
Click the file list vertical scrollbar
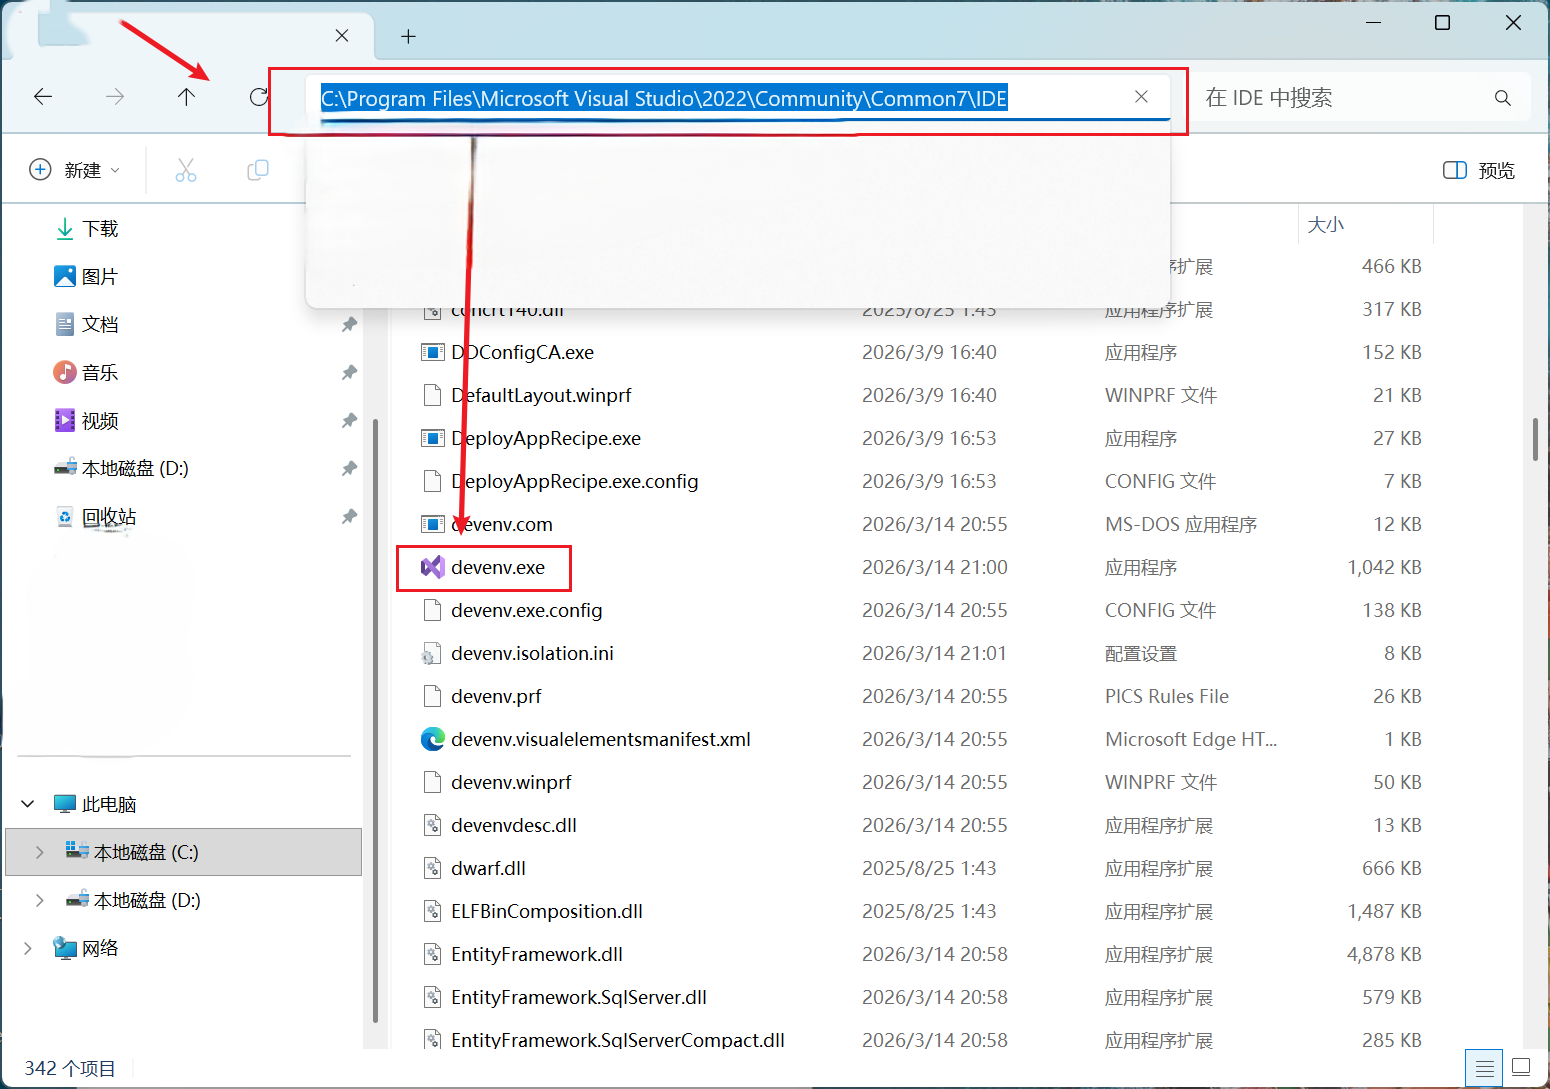(1535, 439)
